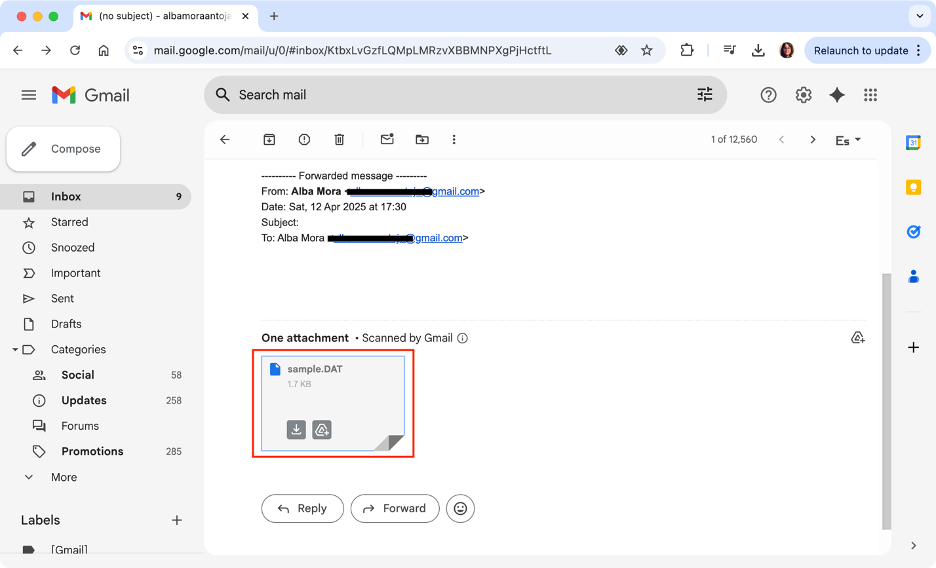Report this email as spam
Viewport: 936px width, 568px height.
[304, 140]
